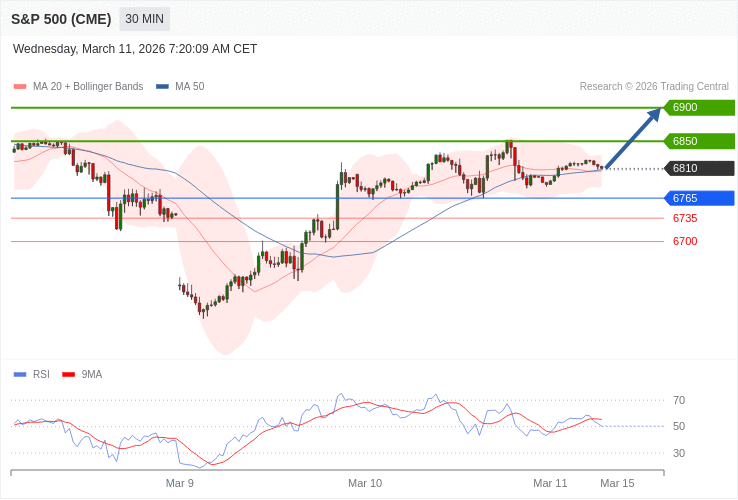The image size is (738, 500).
Task: Click the Research Trading Central copyright text
Action: click(x=654, y=87)
